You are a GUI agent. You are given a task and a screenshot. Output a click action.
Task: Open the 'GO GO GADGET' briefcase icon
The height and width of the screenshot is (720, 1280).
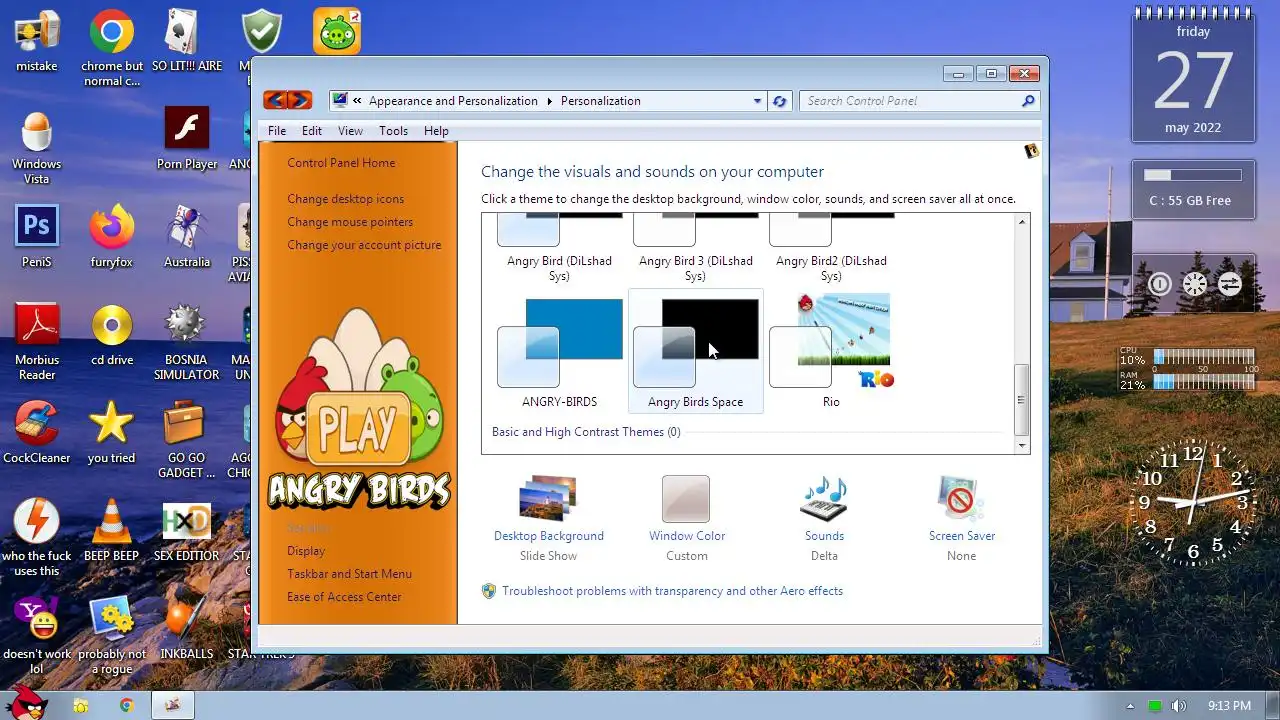[187, 440]
